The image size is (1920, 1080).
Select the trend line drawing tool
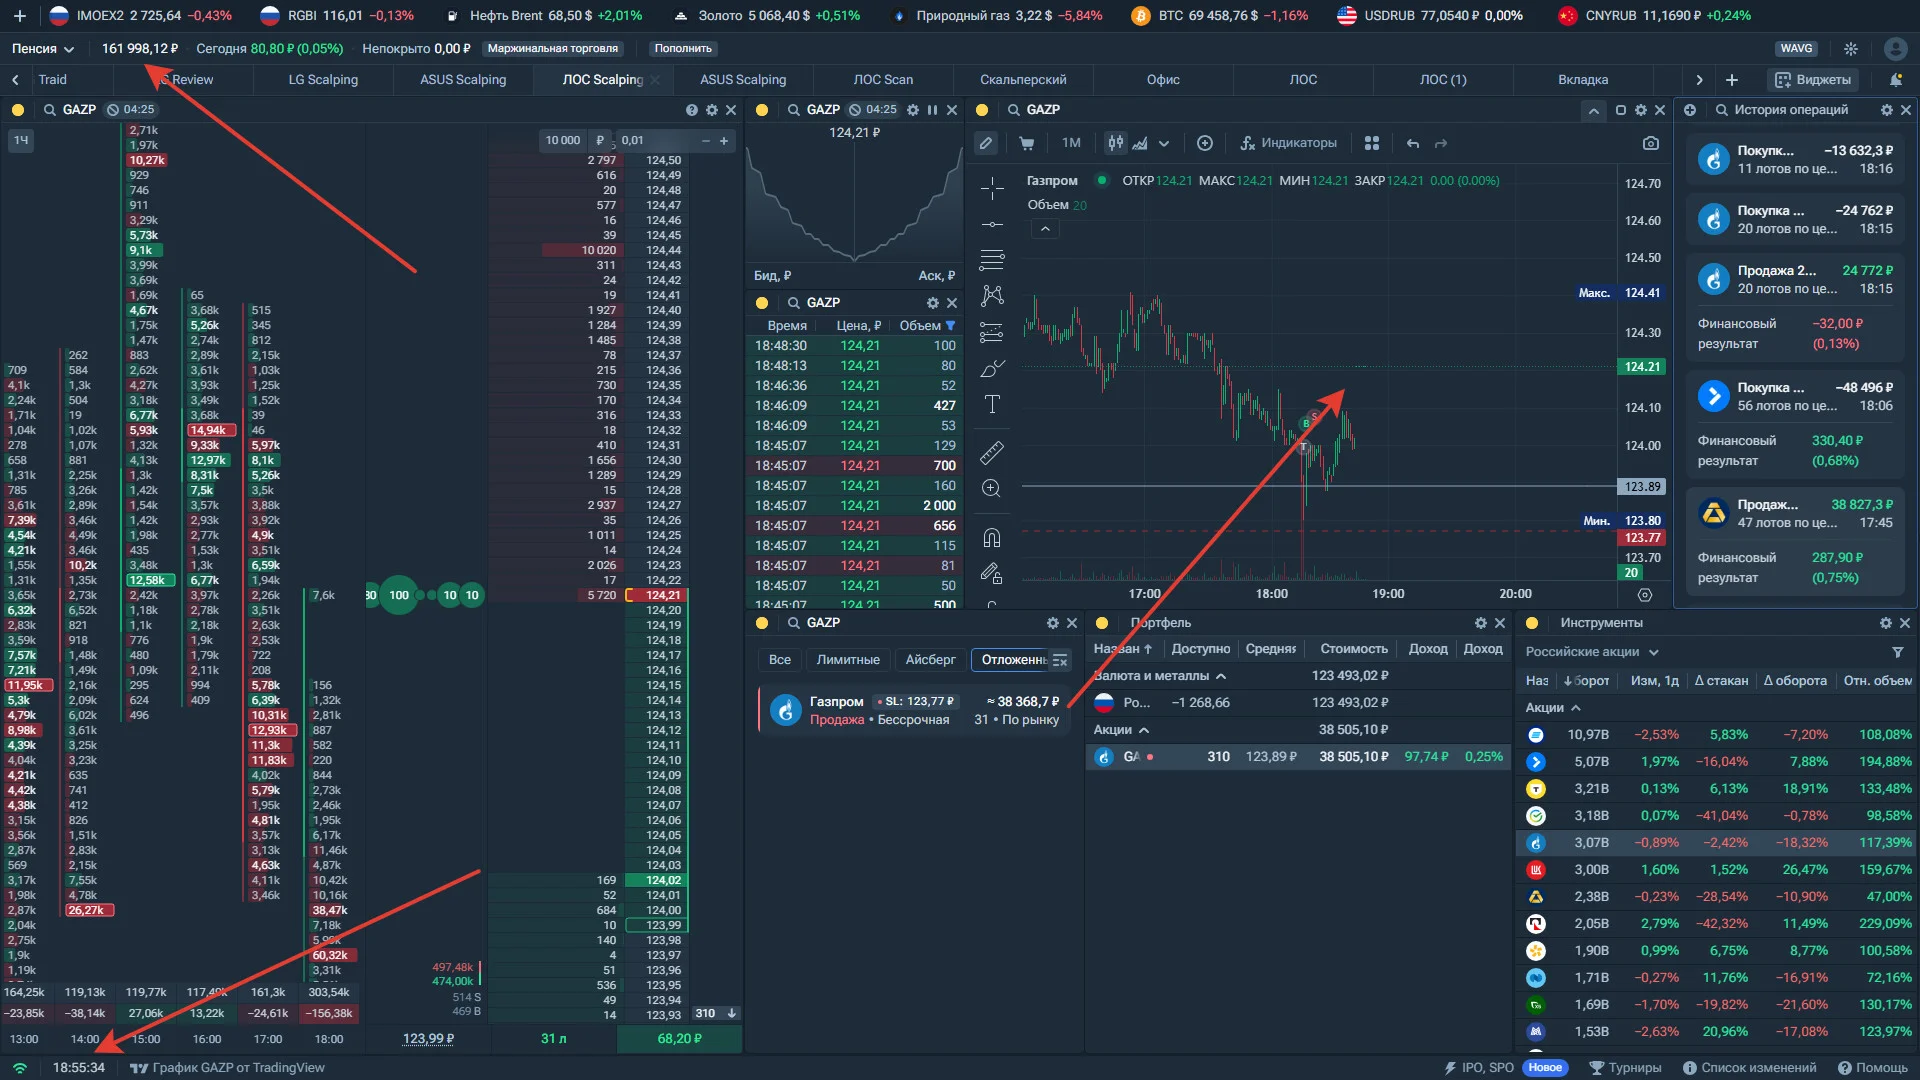pos(992,224)
